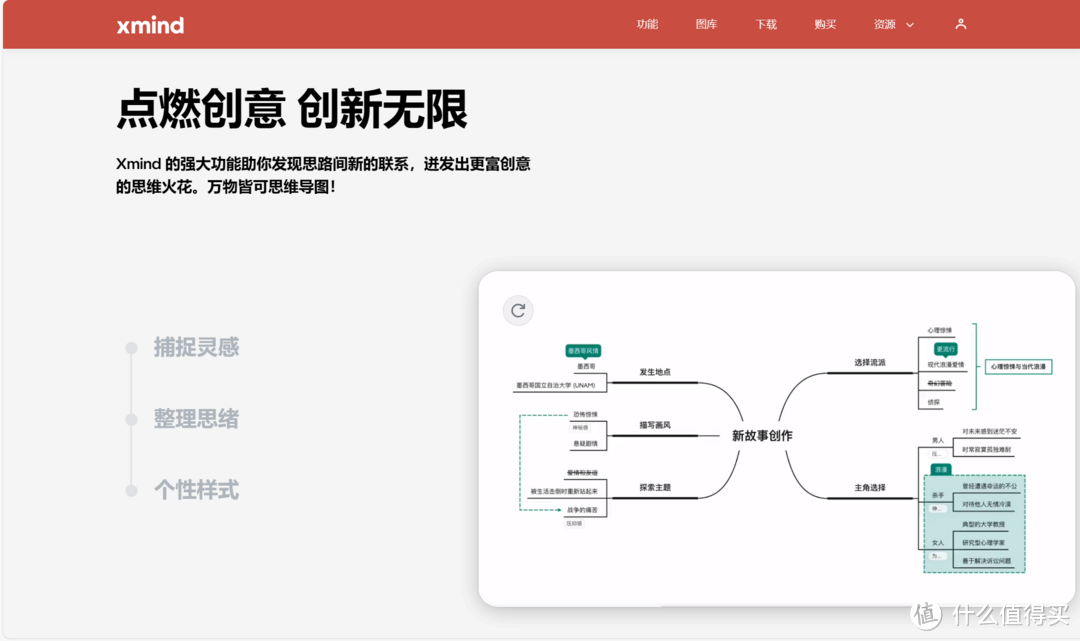The height and width of the screenshot is (641, 1080).
Task: Select the 选择流派 branch
Action: pyautogui.click(x=870, y=362)
